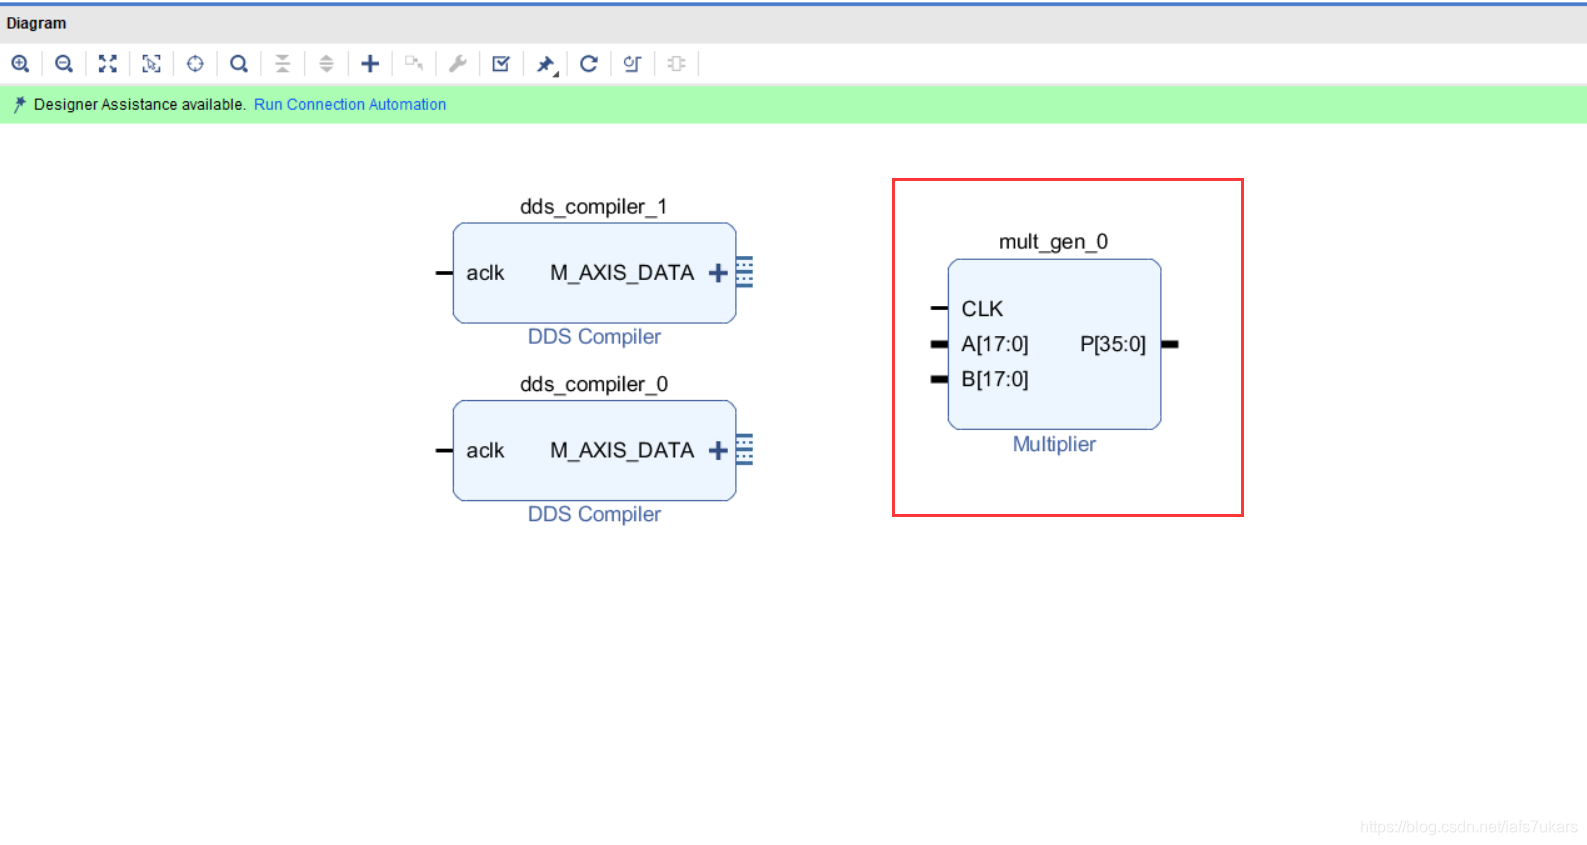The width and height of the screenshot is (1587, 845).
Task: Expand M_AXIS_DATA on dds_compiler_0
Action: tap(718, 451)
